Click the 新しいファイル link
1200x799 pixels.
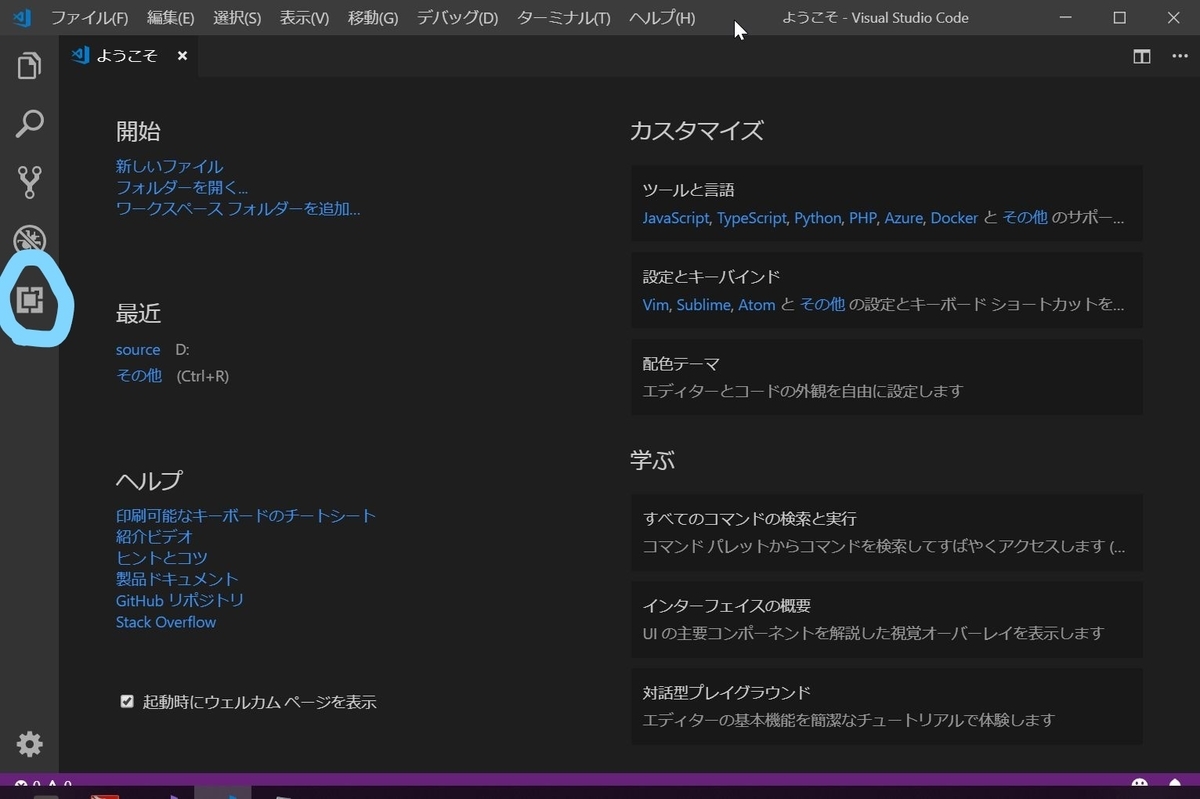click(x=168, y=166)
